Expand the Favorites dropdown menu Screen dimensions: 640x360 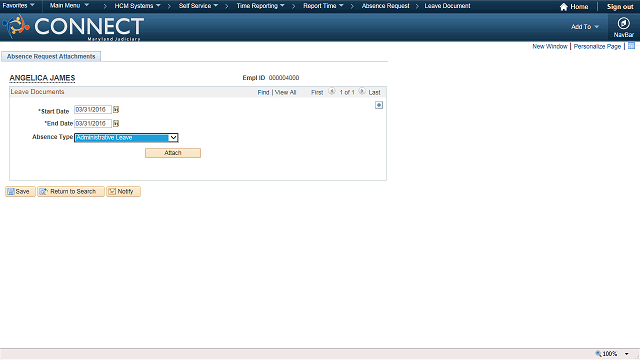coord(18,6)
